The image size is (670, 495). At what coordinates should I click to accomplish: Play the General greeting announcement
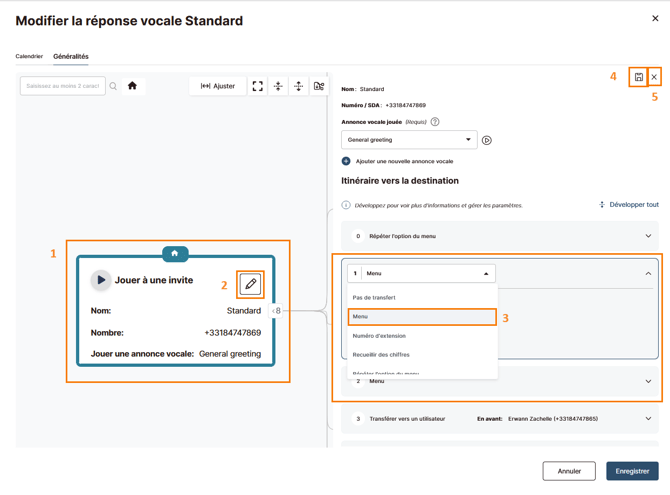487,140
